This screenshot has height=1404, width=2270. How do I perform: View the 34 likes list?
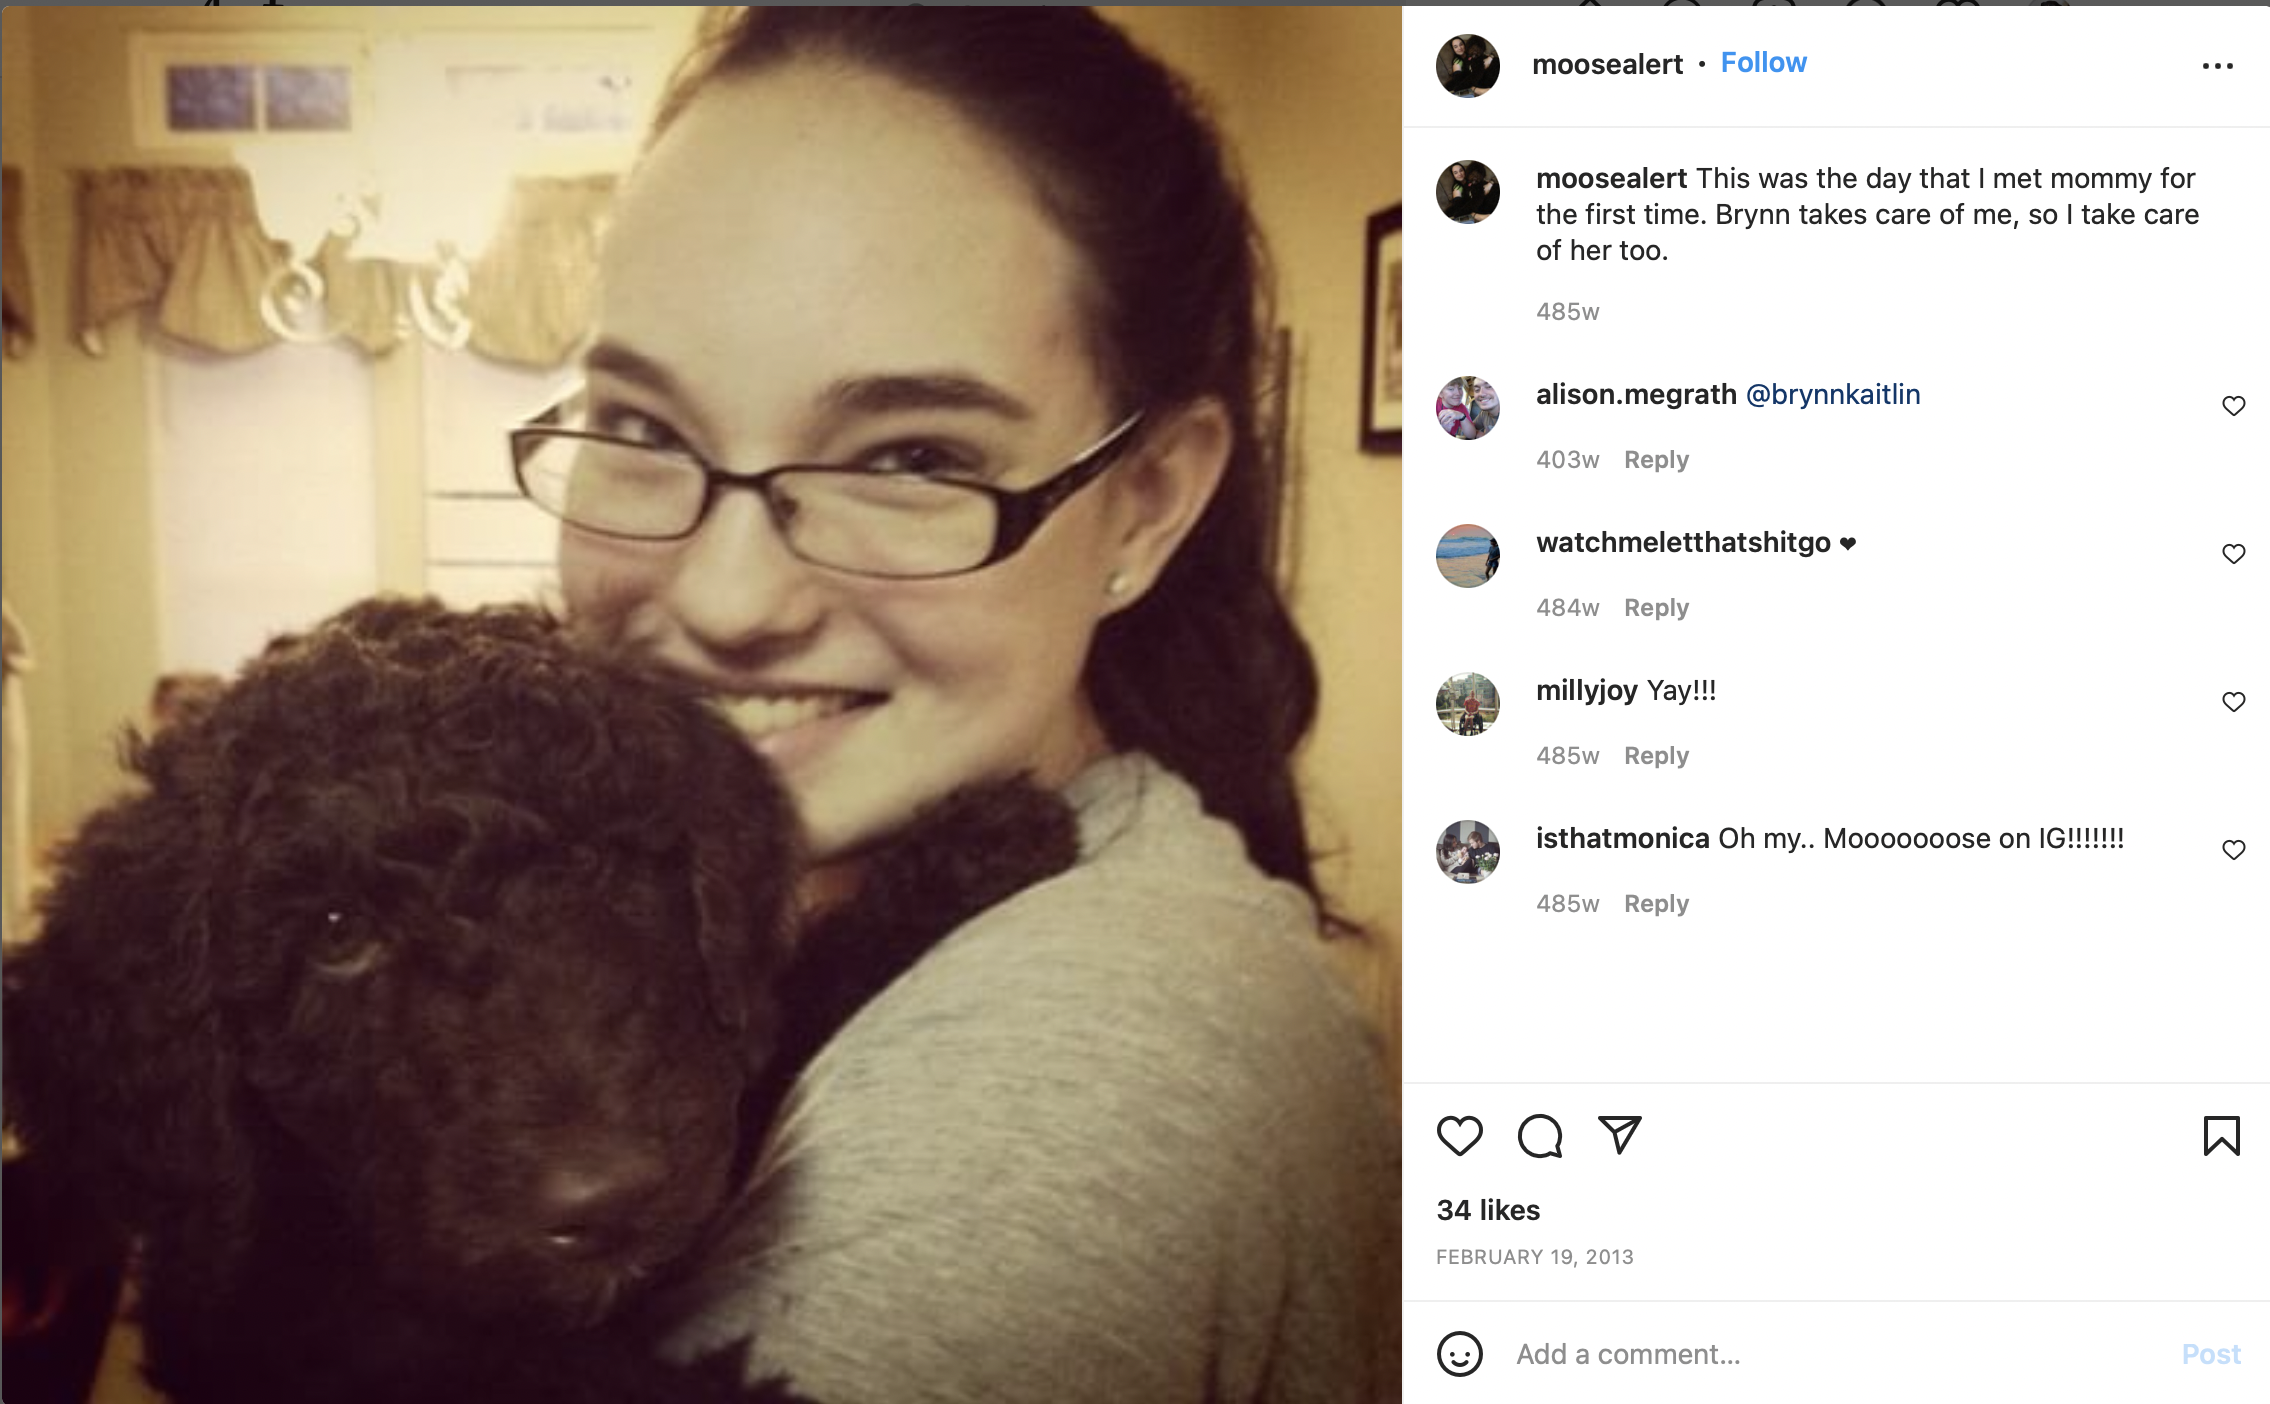click(1488, 1210)
